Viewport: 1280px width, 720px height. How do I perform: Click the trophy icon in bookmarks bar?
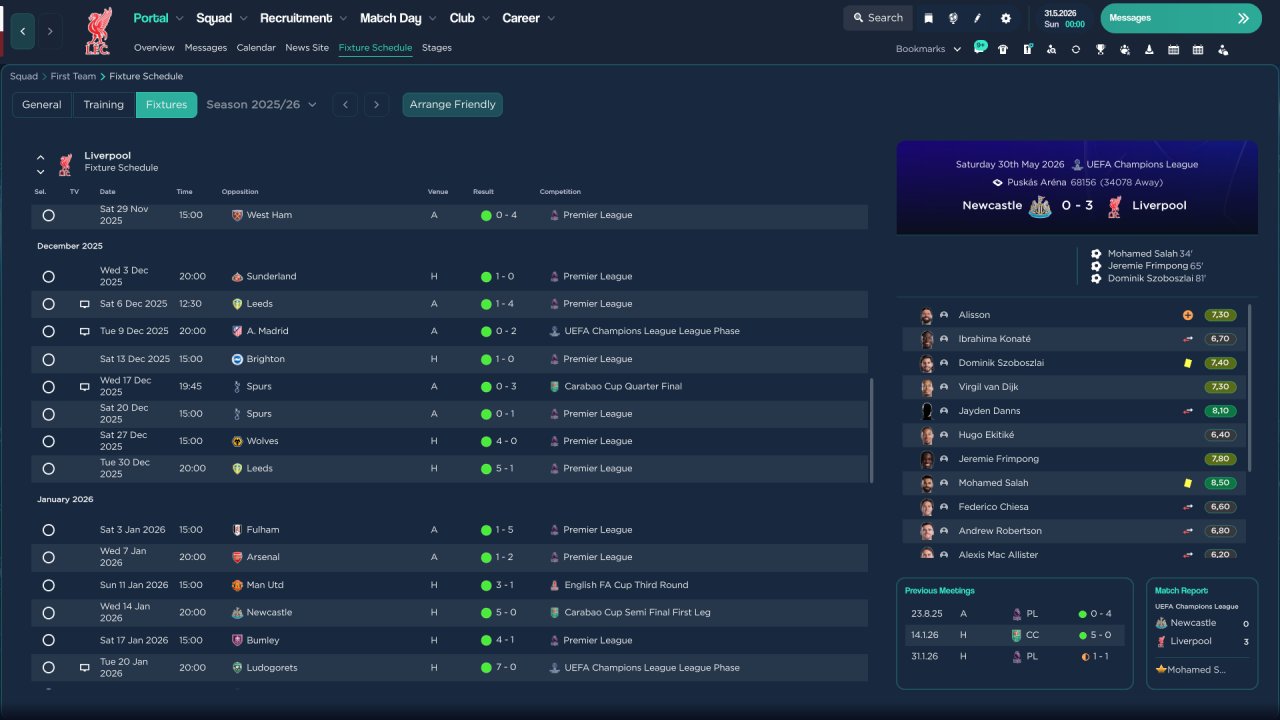(1100, 49)
